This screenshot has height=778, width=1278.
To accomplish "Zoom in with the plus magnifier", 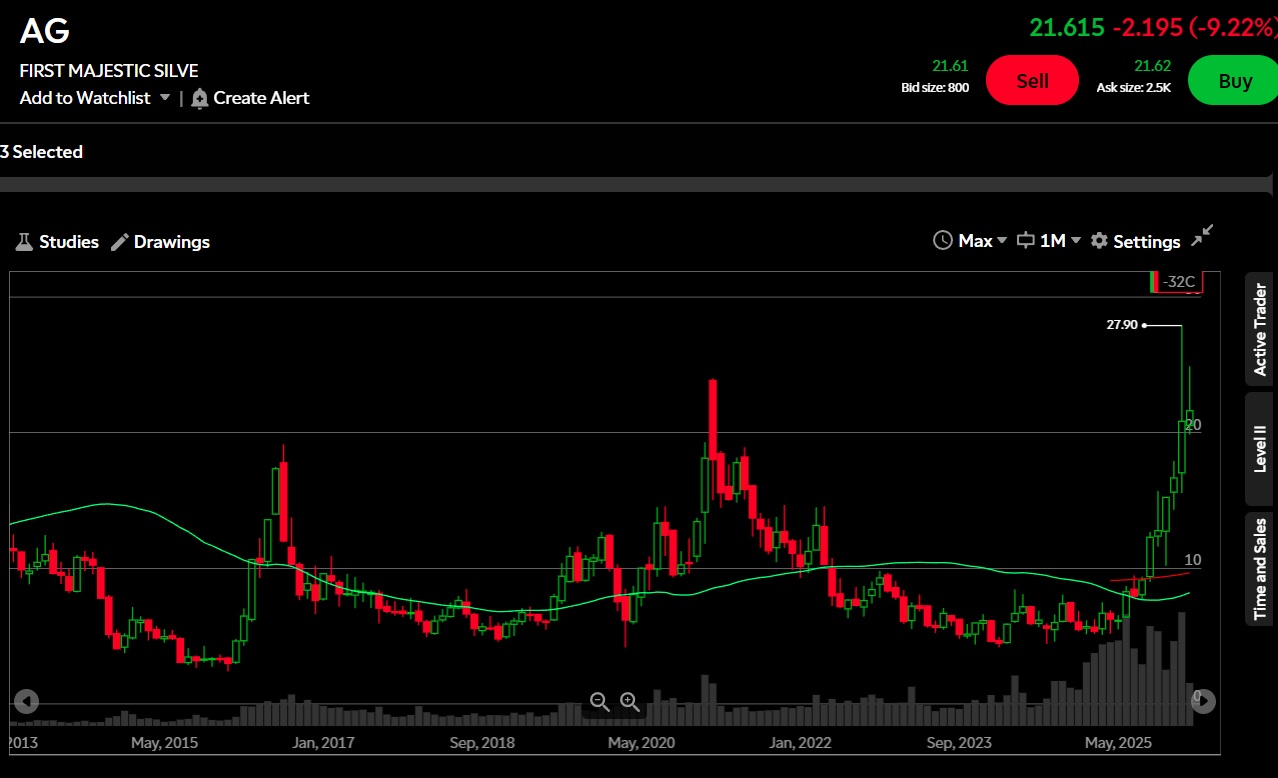I will pos(630,702).
